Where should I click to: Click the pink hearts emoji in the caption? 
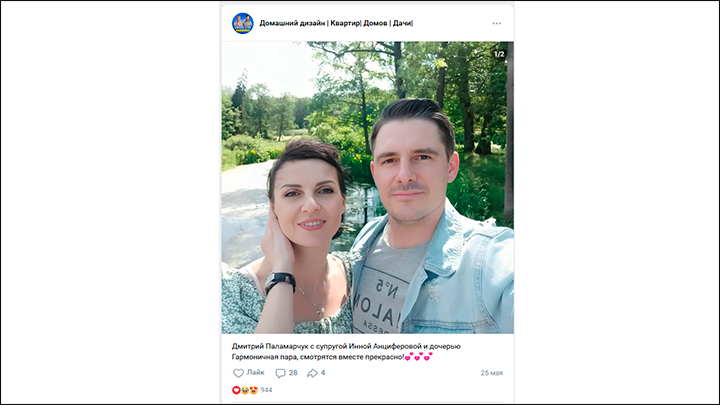click(418, 356)
